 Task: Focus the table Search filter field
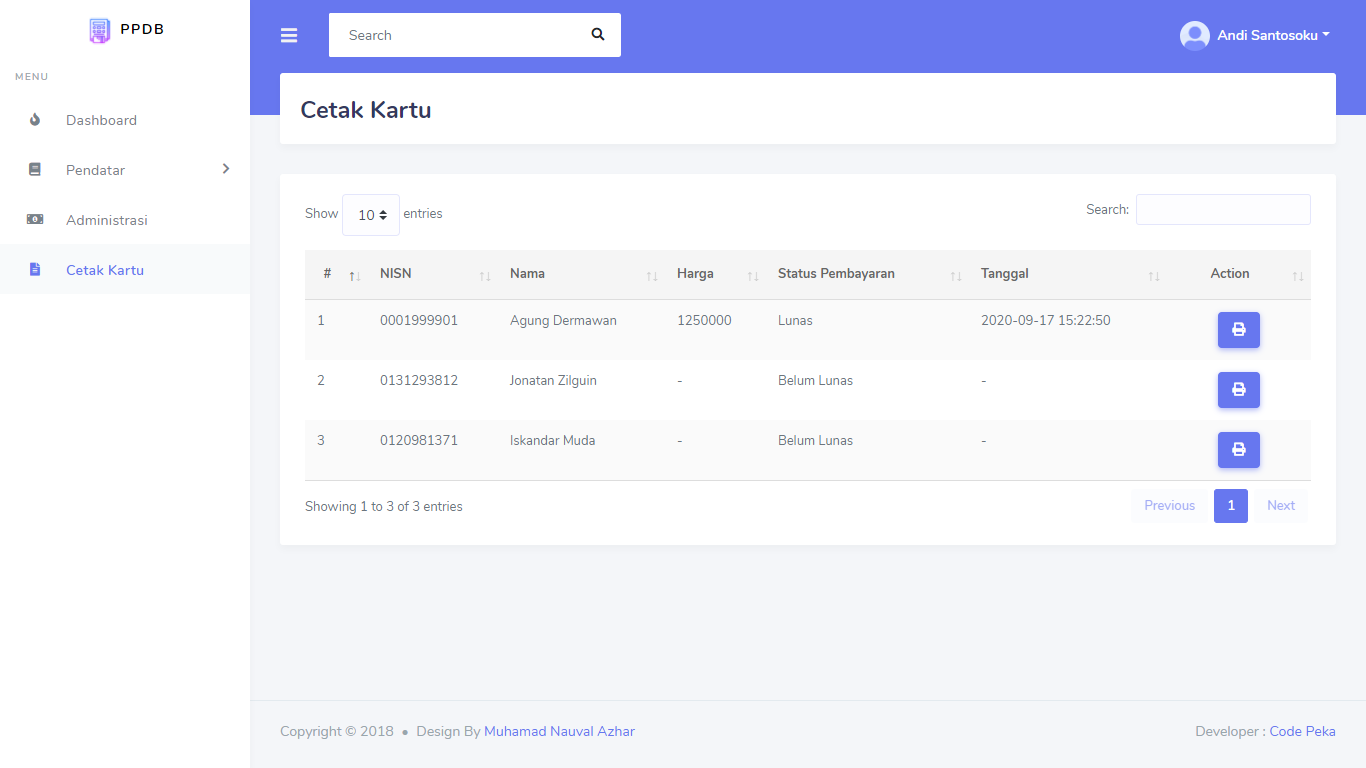point(1223,210)
